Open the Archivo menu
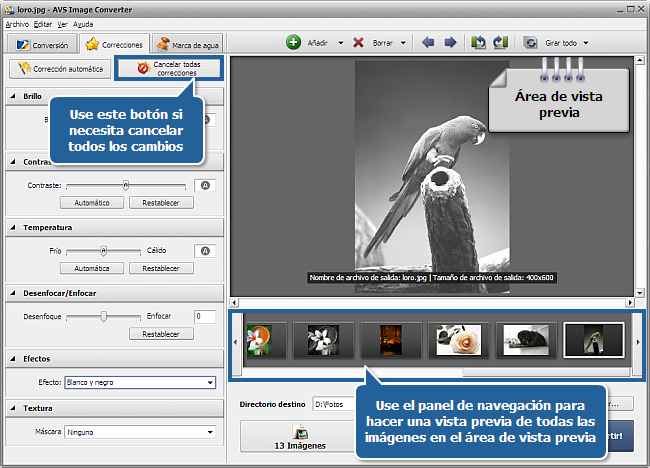 [17, 23]
